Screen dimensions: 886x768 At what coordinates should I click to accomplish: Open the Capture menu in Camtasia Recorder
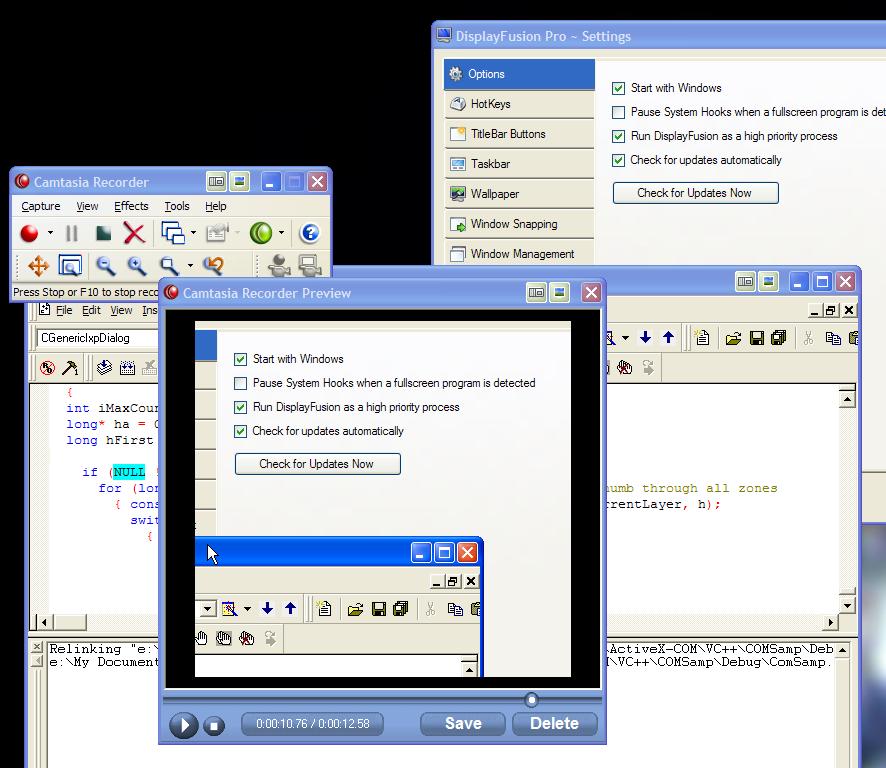(x=41, y=206)
